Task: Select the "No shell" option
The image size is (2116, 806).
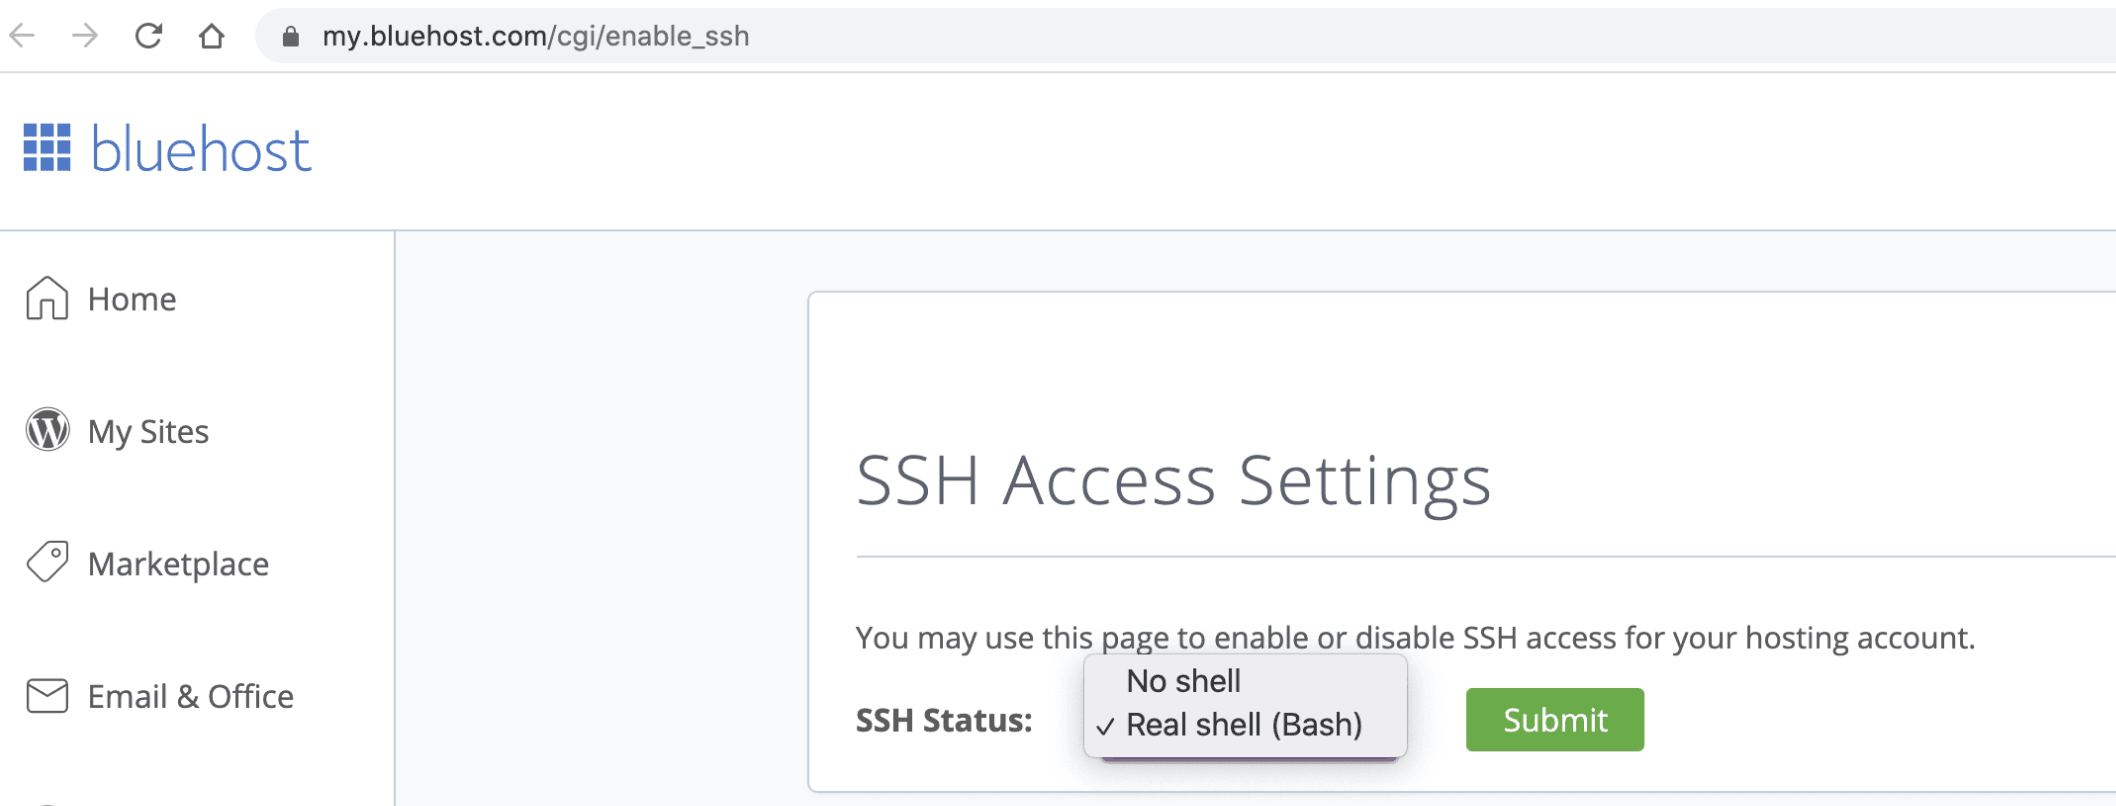Action: (x=1183, y=681)
